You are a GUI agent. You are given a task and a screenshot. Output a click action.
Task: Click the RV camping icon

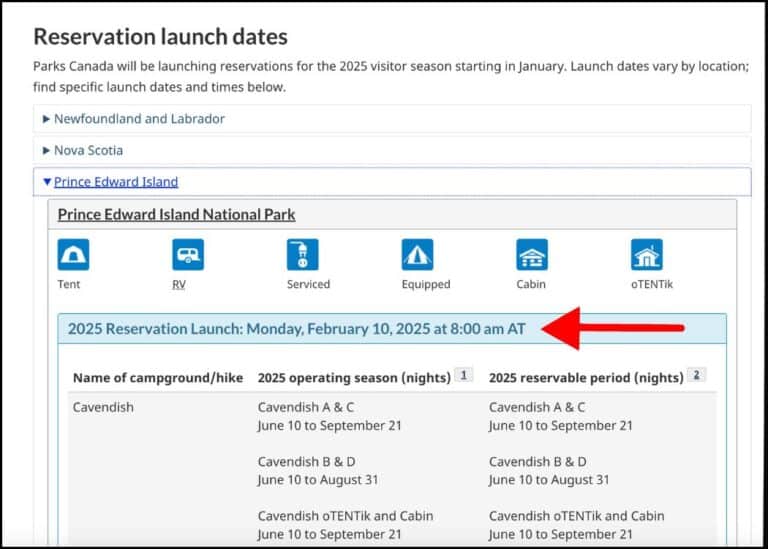coord(188,255)
